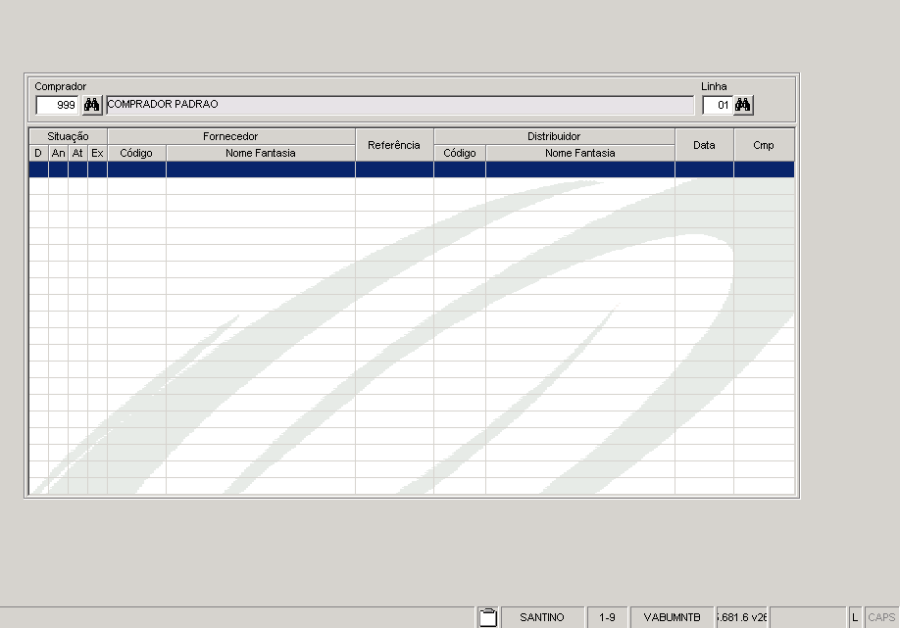Screen dimensions: 900x628
Task: Click SANTINO in the status bar
Action: 542,617
